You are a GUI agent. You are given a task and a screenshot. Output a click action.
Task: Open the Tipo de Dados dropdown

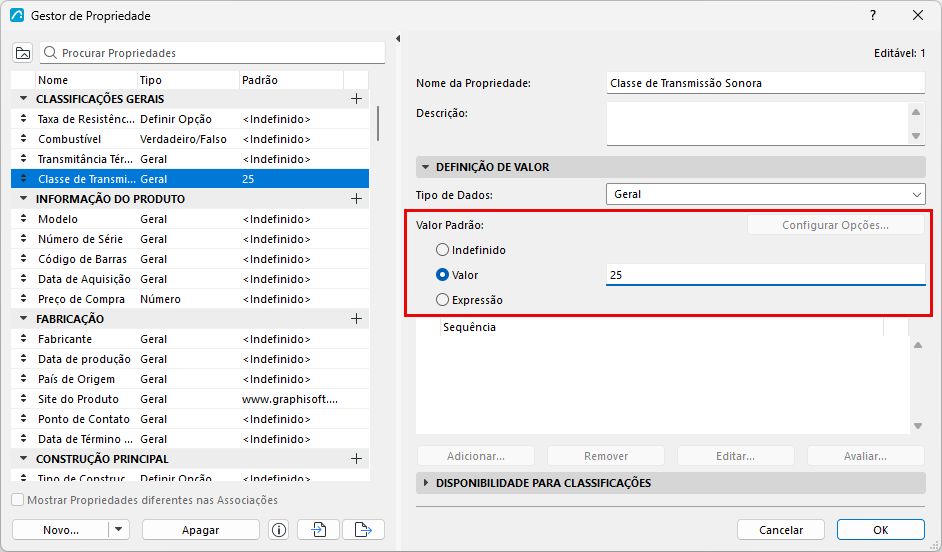coord(765,195)
